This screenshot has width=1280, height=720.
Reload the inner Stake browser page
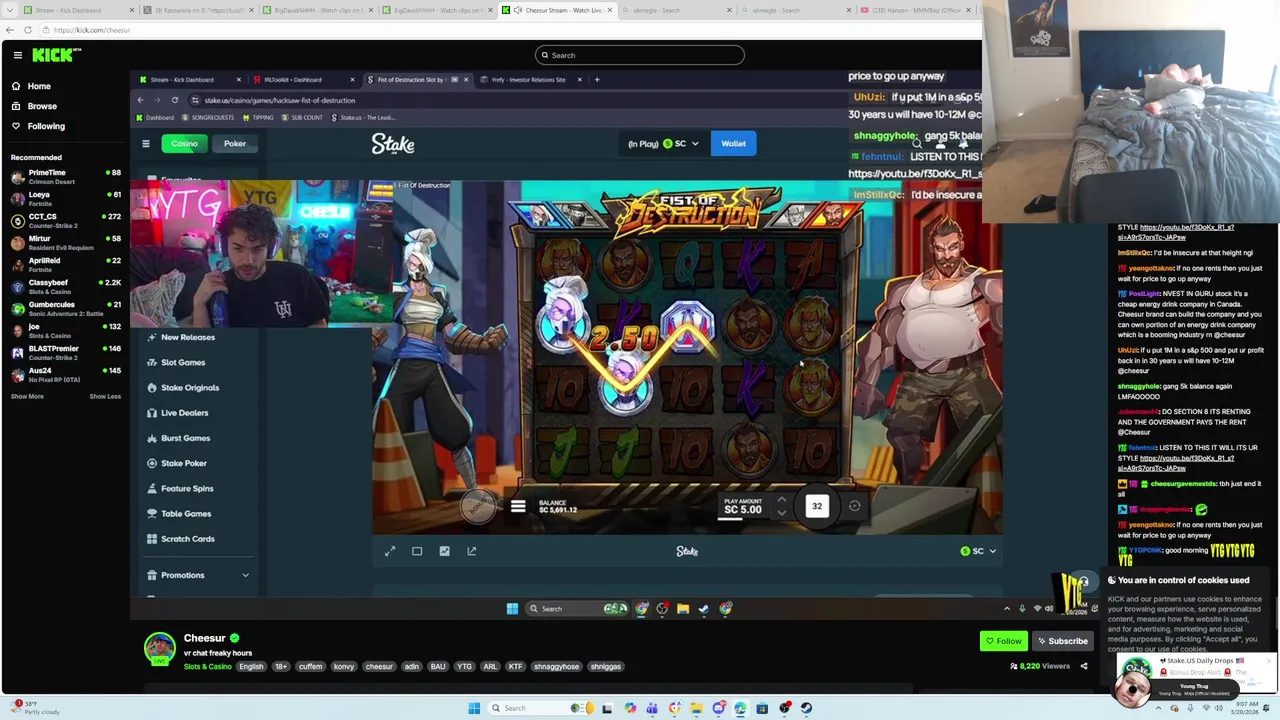pyautogui.click(x=174, y=100)
